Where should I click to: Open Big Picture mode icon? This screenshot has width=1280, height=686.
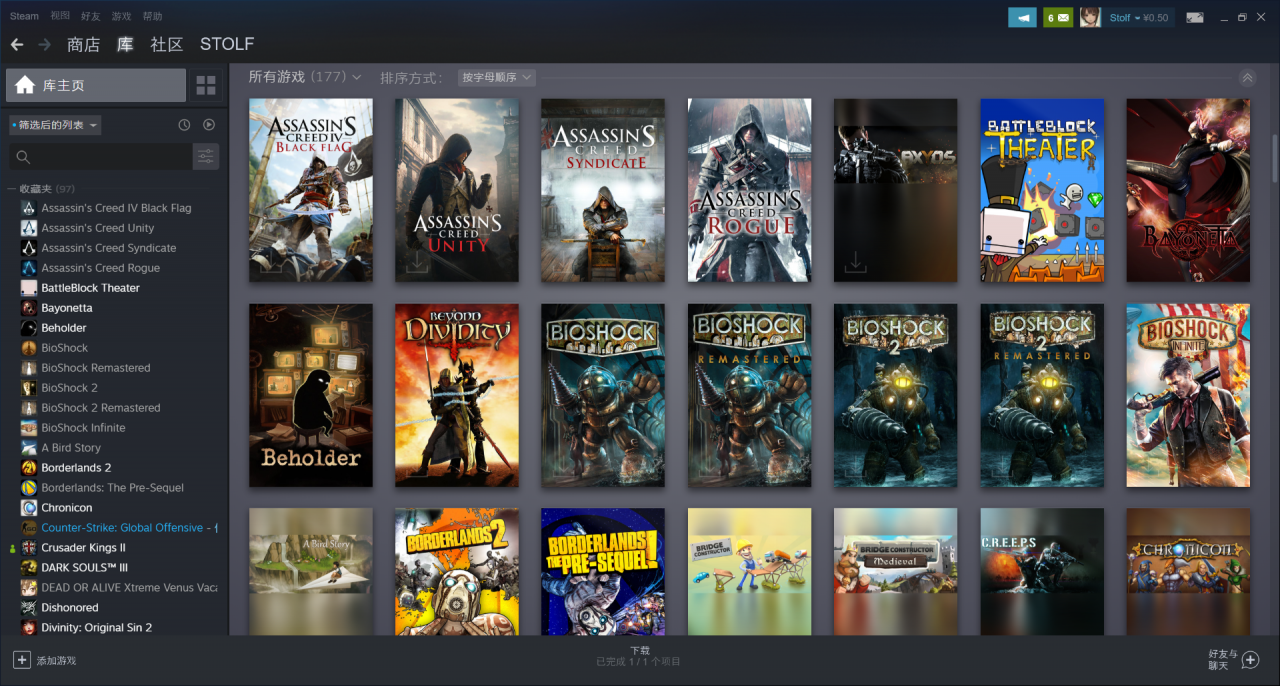pyautogui.click(x=1194, y=17)
